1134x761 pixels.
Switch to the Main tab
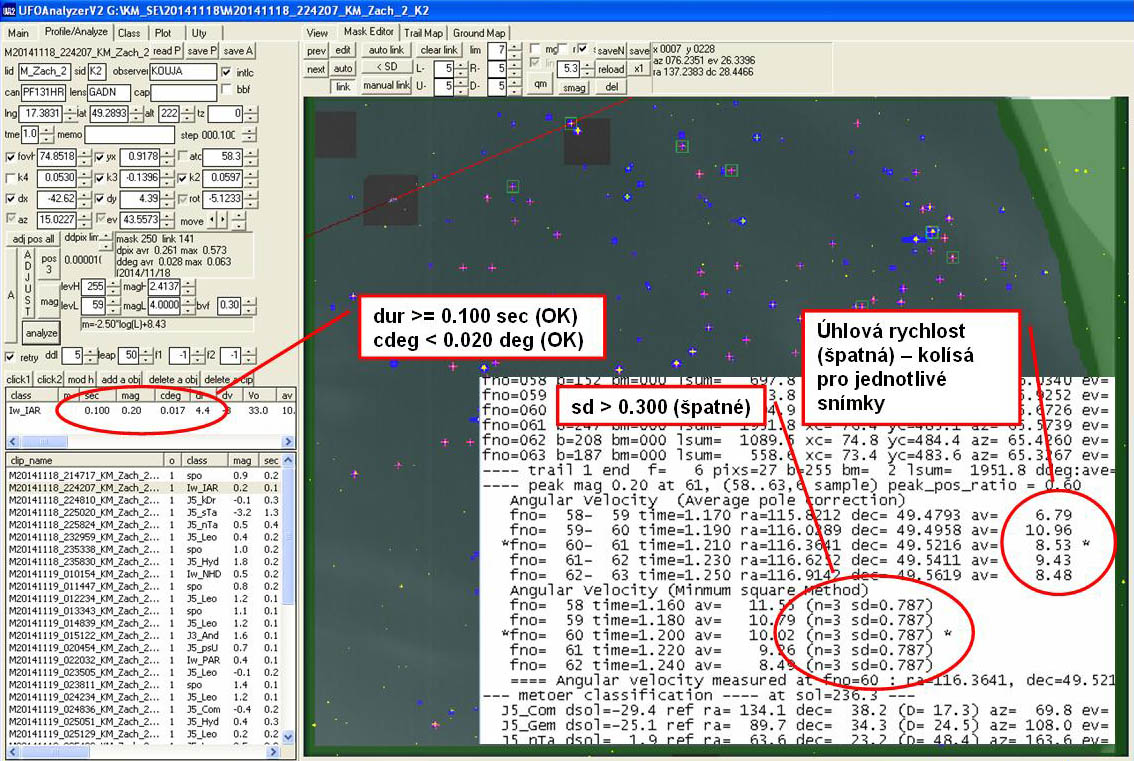18,33
